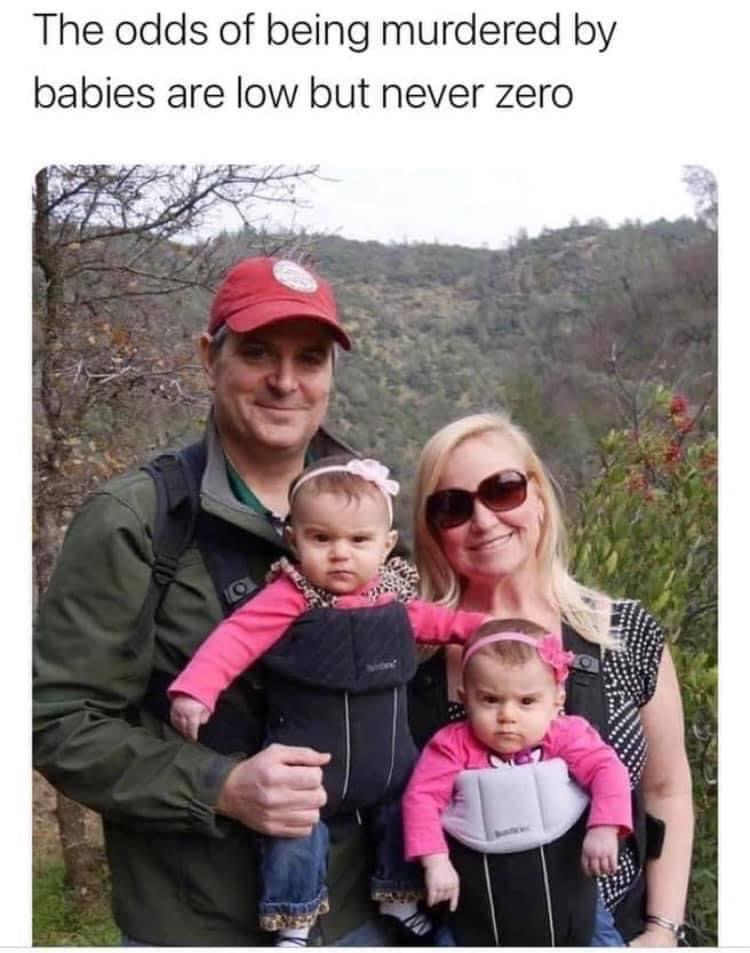The image size is (750, 953).
Task: Select the woman's dark sunglasses
Action: 477,498
